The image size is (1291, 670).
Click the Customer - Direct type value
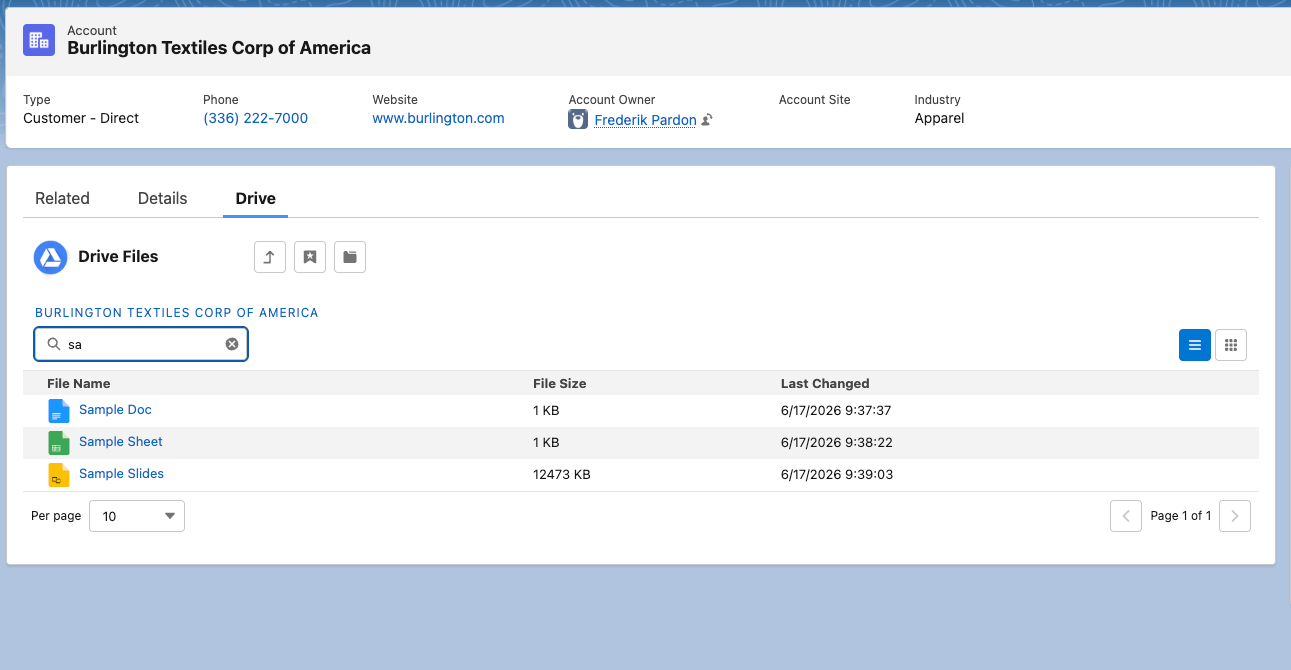point(81,118)
